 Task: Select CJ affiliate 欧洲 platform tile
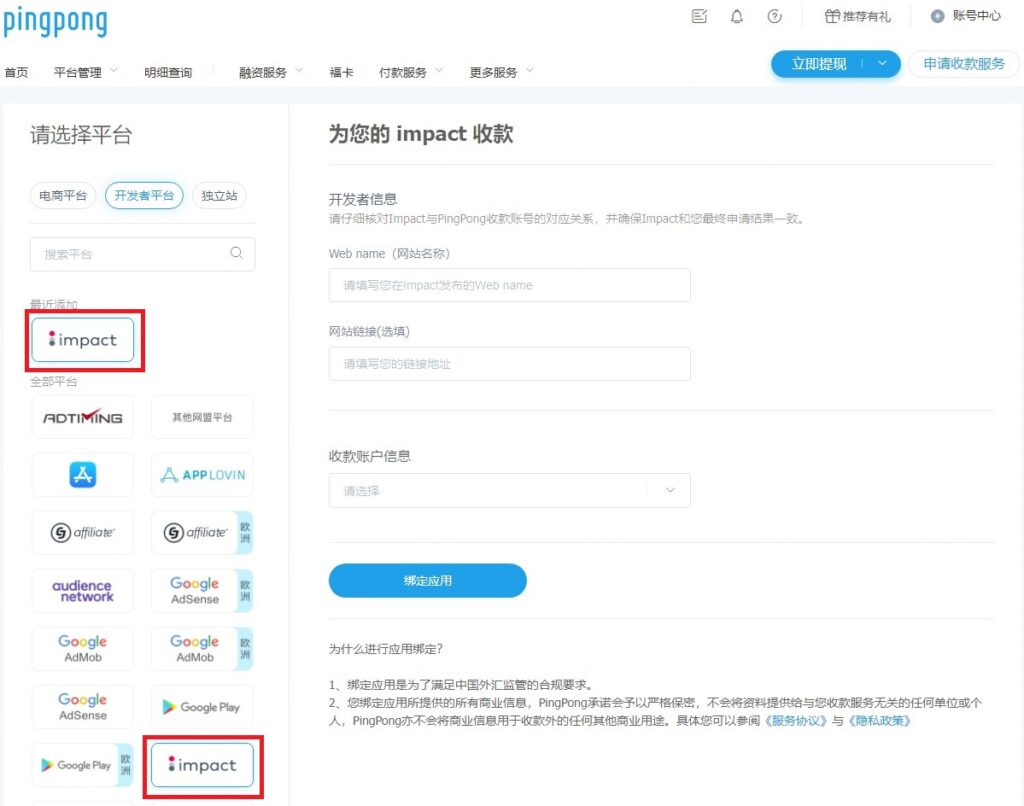[202, 532]
